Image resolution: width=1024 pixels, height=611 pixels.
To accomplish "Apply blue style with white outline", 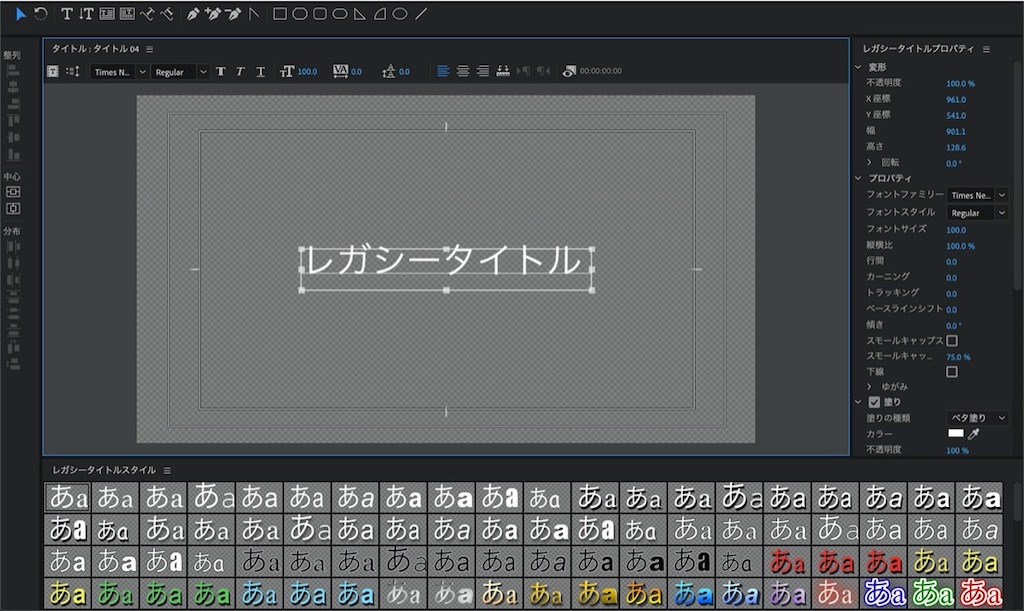I will coord(884,593).
